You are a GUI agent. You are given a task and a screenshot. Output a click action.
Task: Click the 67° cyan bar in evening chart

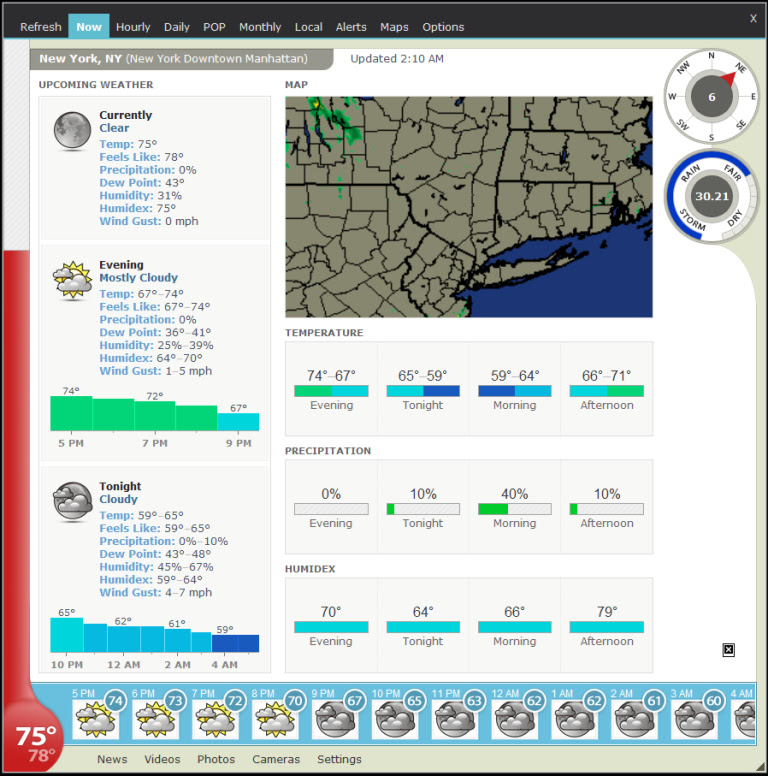point(238,422)
